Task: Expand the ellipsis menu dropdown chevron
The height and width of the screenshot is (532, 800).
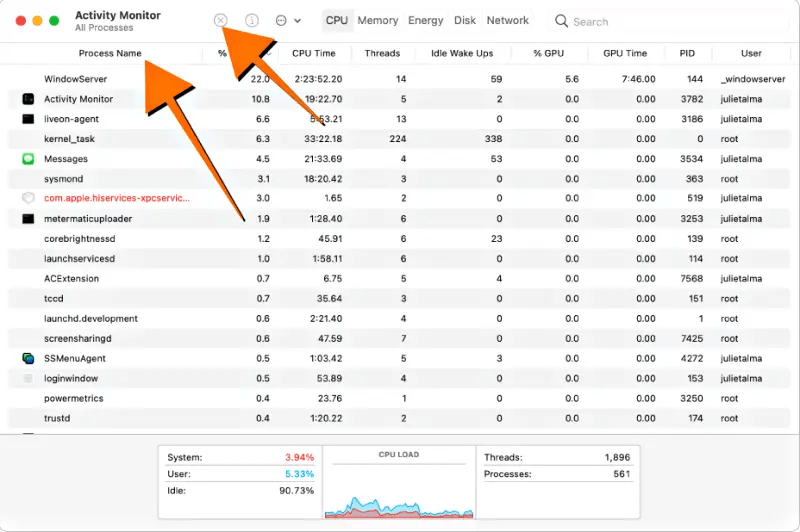Action: (297, 21)
